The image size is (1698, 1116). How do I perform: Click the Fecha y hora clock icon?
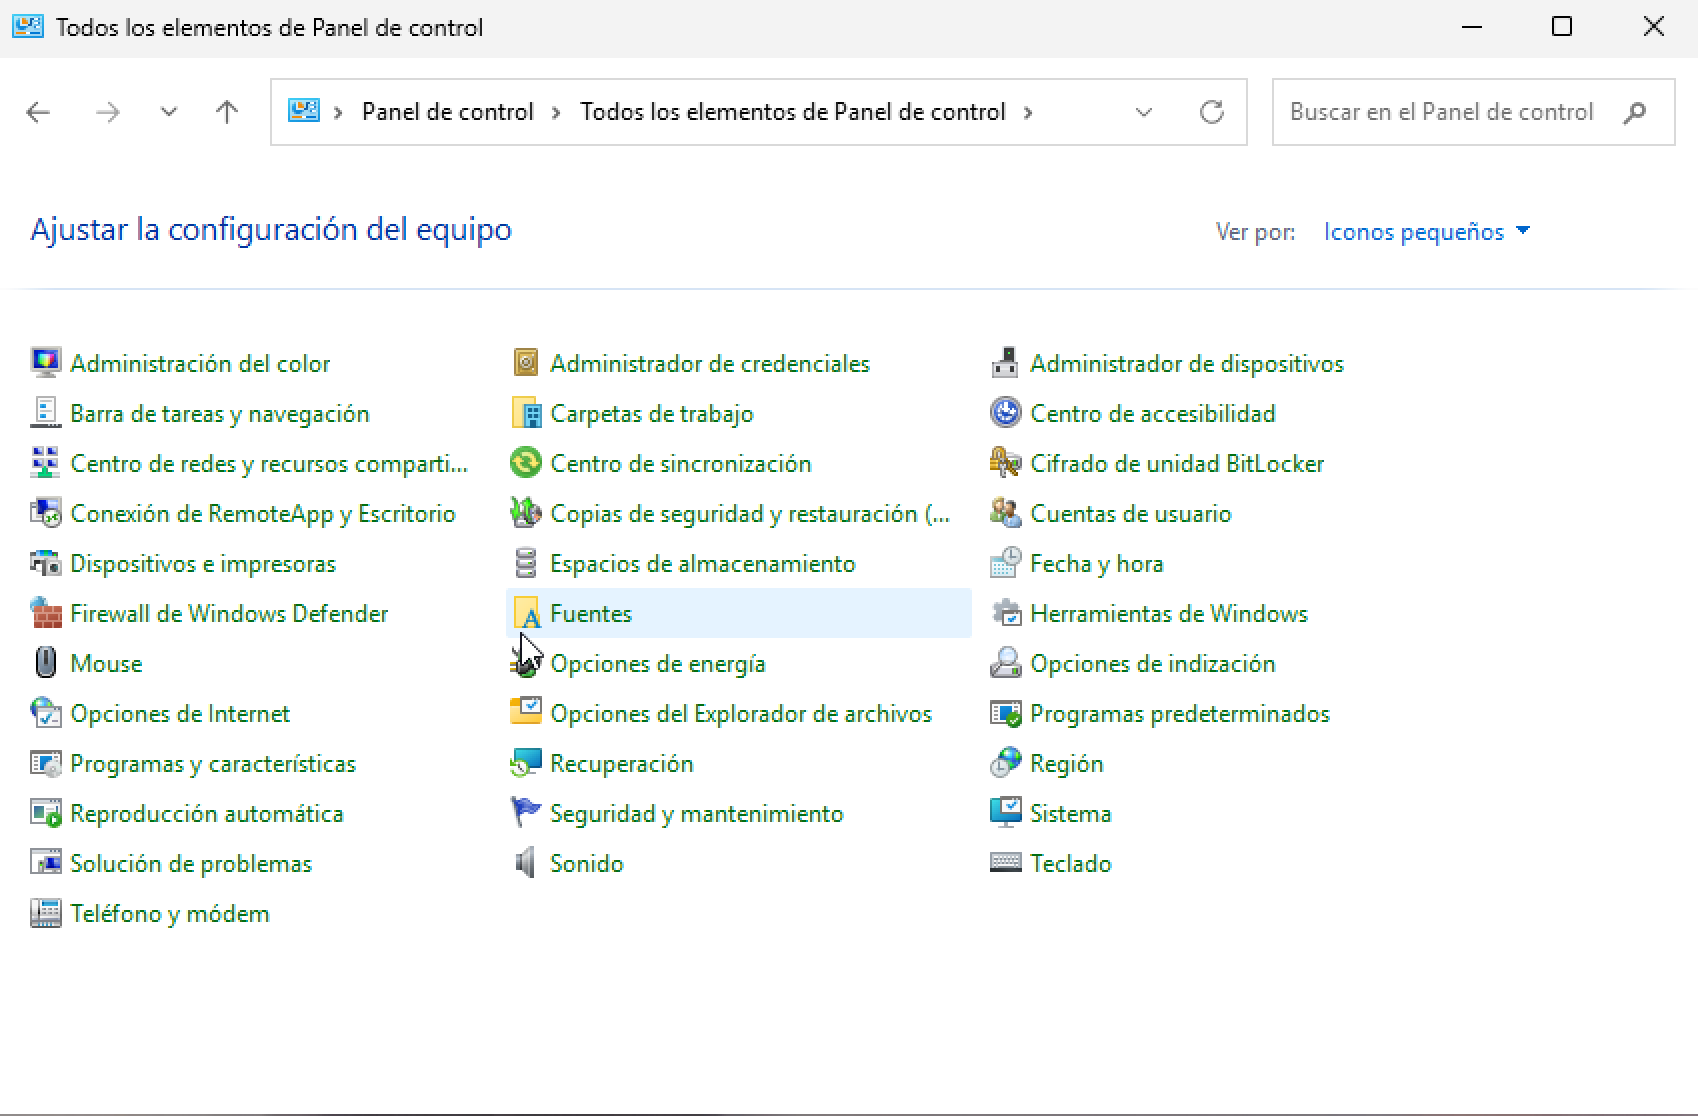[1005, 563]
